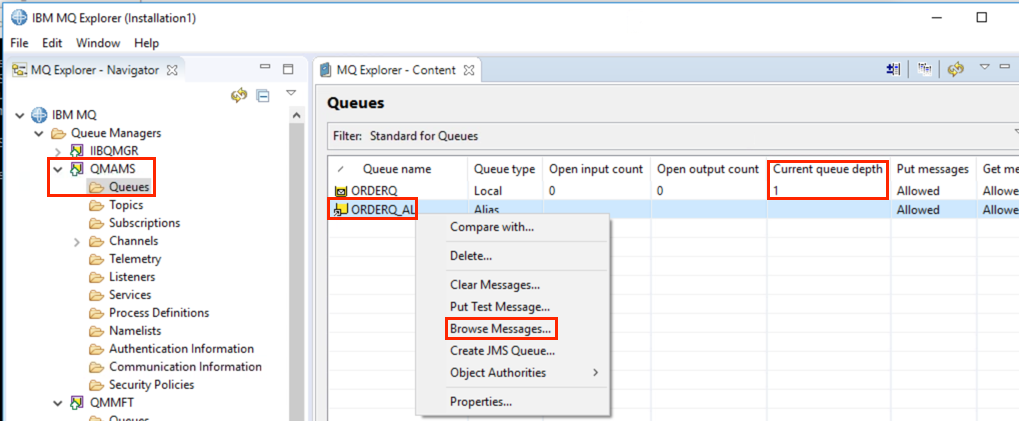
Task: Open the Navigator view menu triangle
Action: coord(291,93)
